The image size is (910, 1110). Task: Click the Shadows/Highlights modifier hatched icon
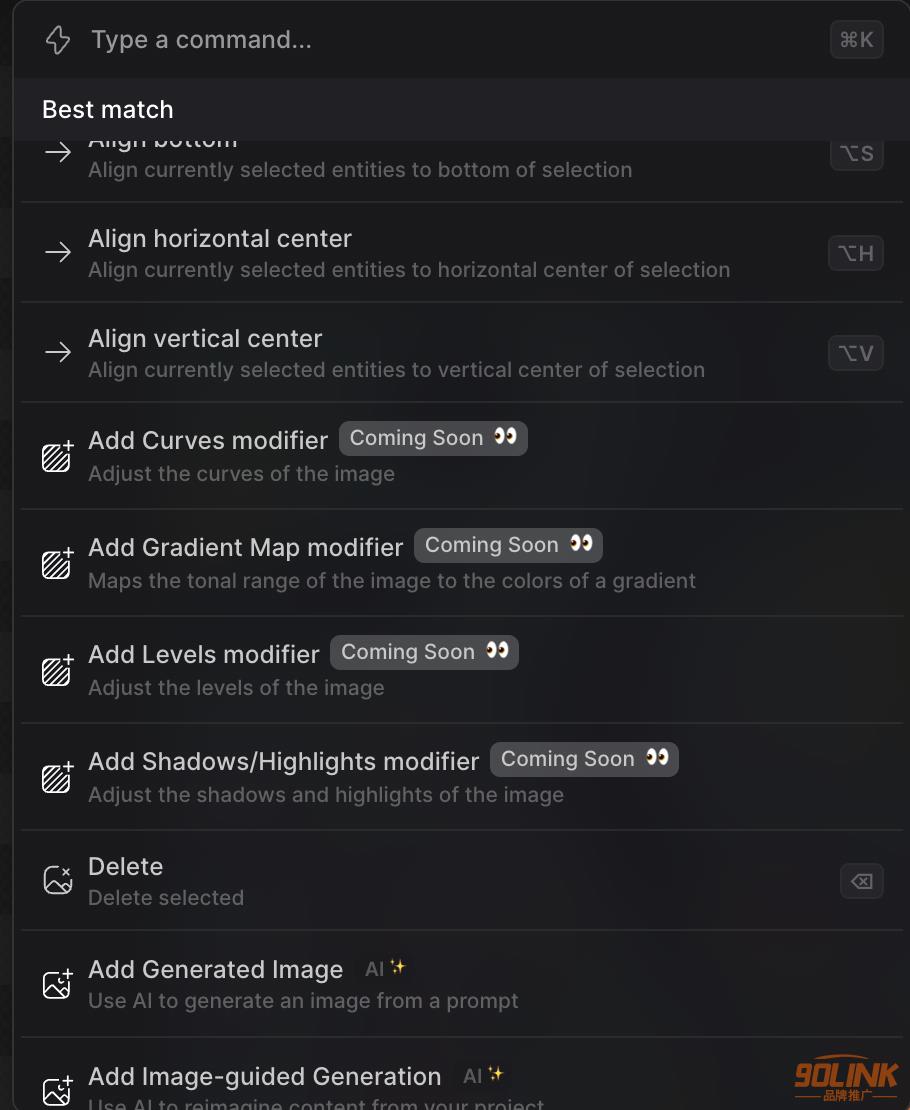57,777
